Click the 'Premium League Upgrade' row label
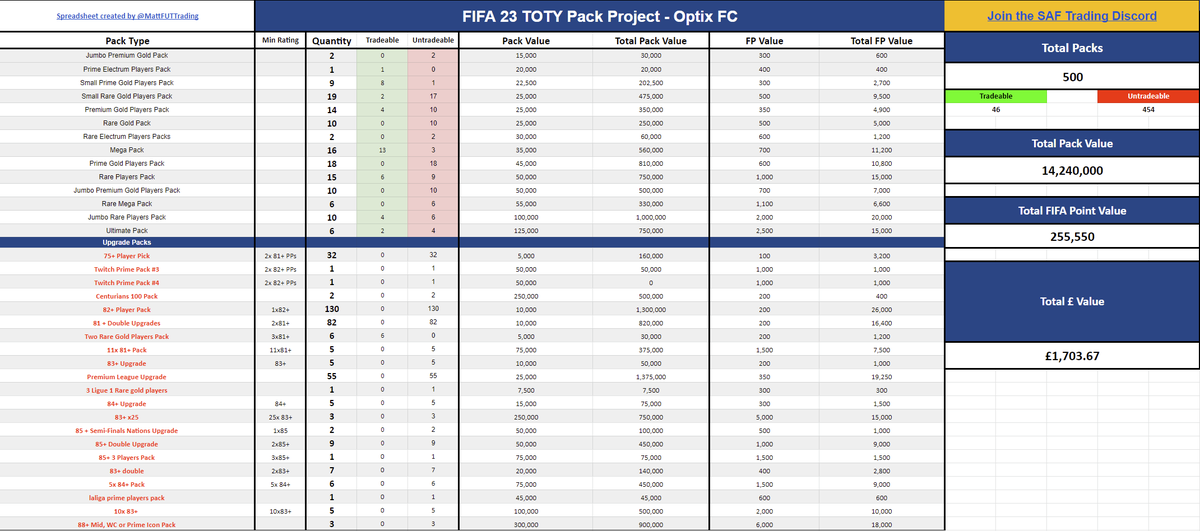 [127, 377]
